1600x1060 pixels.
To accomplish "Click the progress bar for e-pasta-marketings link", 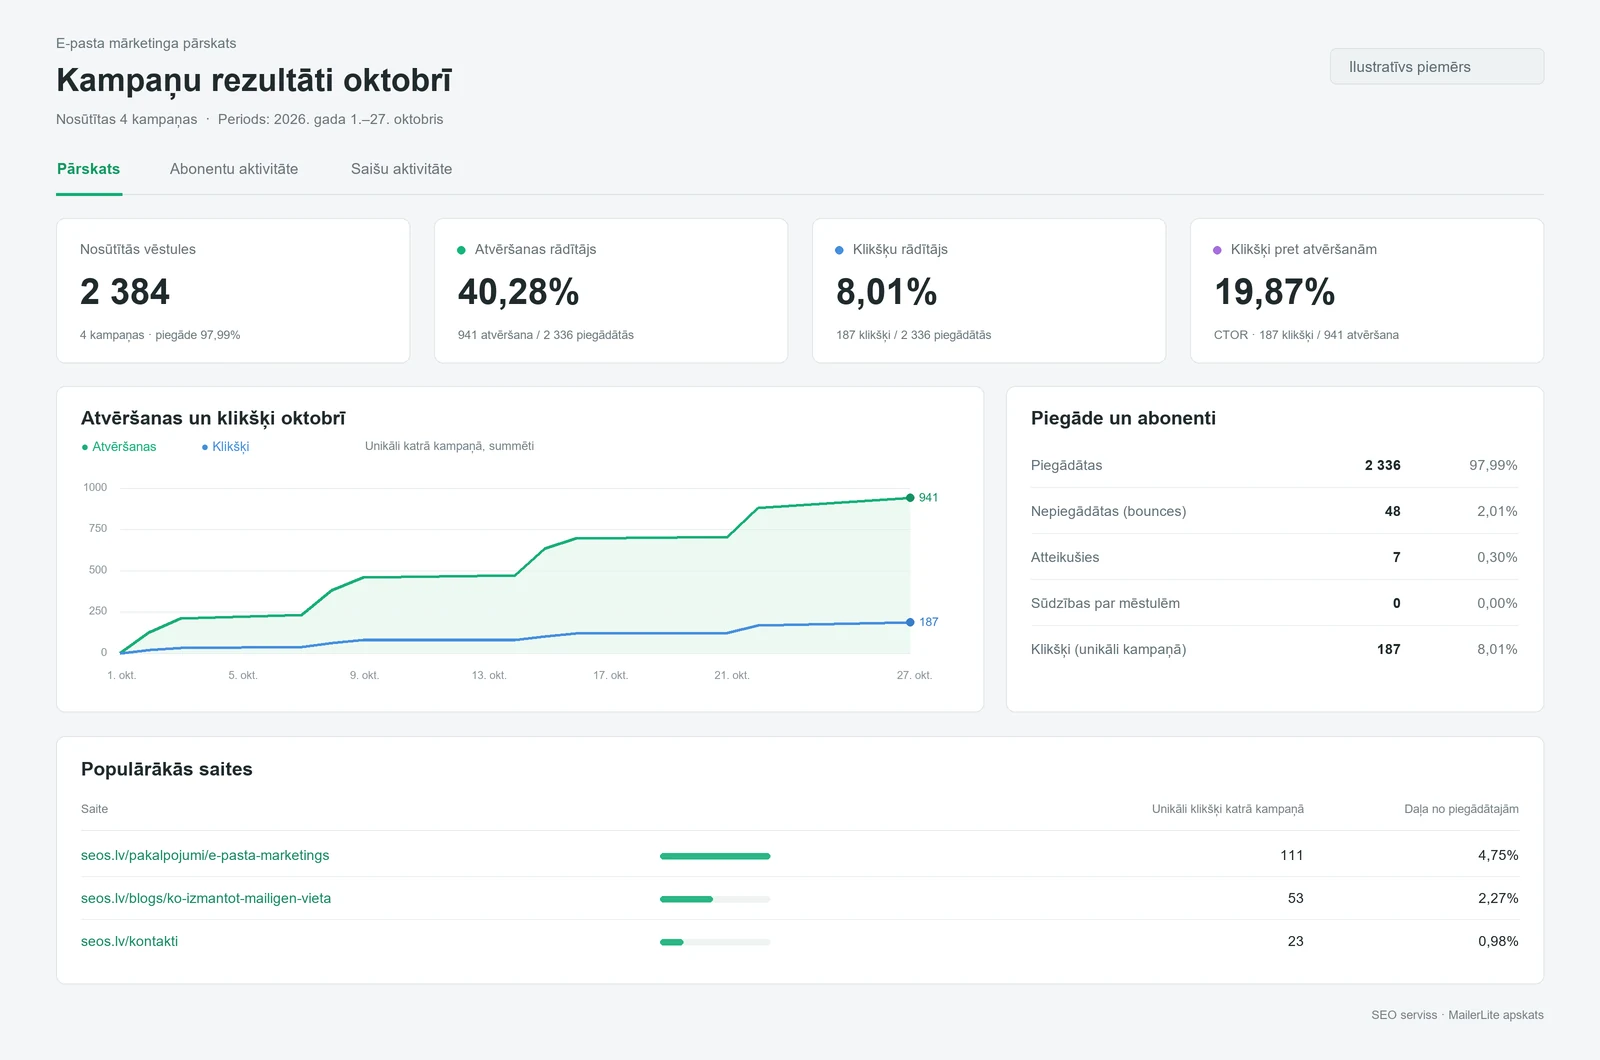I will point(715,856).
